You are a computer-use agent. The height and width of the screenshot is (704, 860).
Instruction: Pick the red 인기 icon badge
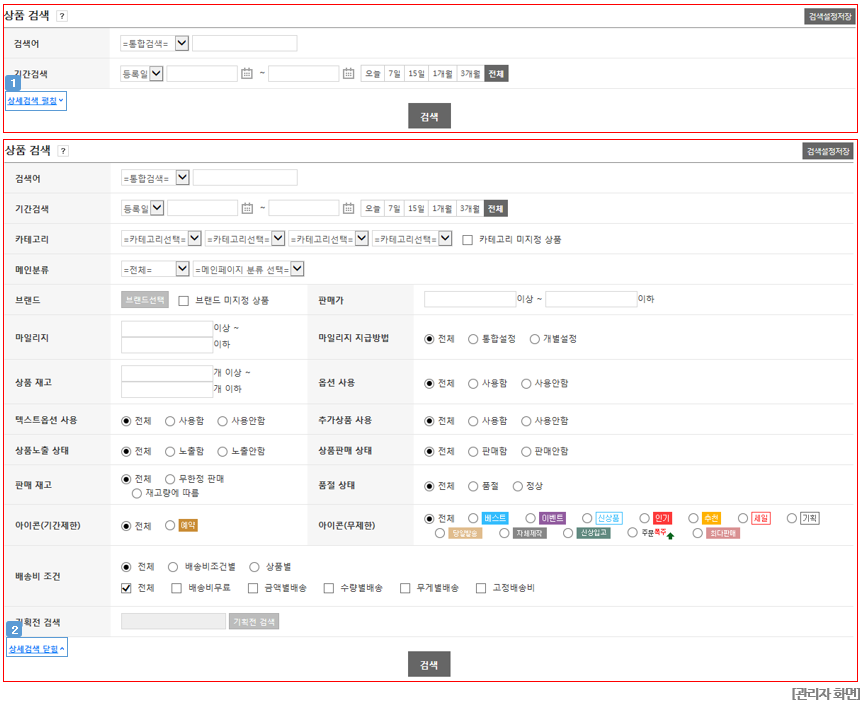(663, 518)
